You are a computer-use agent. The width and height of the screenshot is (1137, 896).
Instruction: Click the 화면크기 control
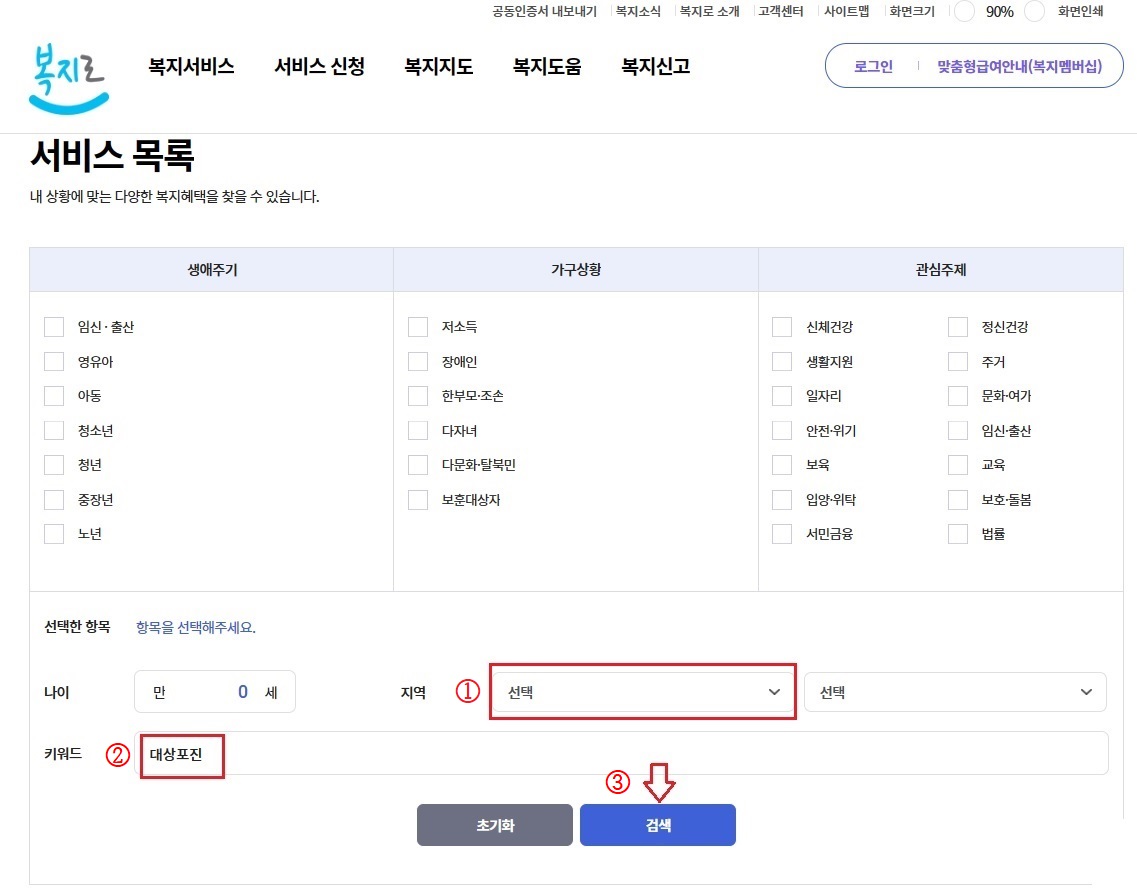[911, 12]
